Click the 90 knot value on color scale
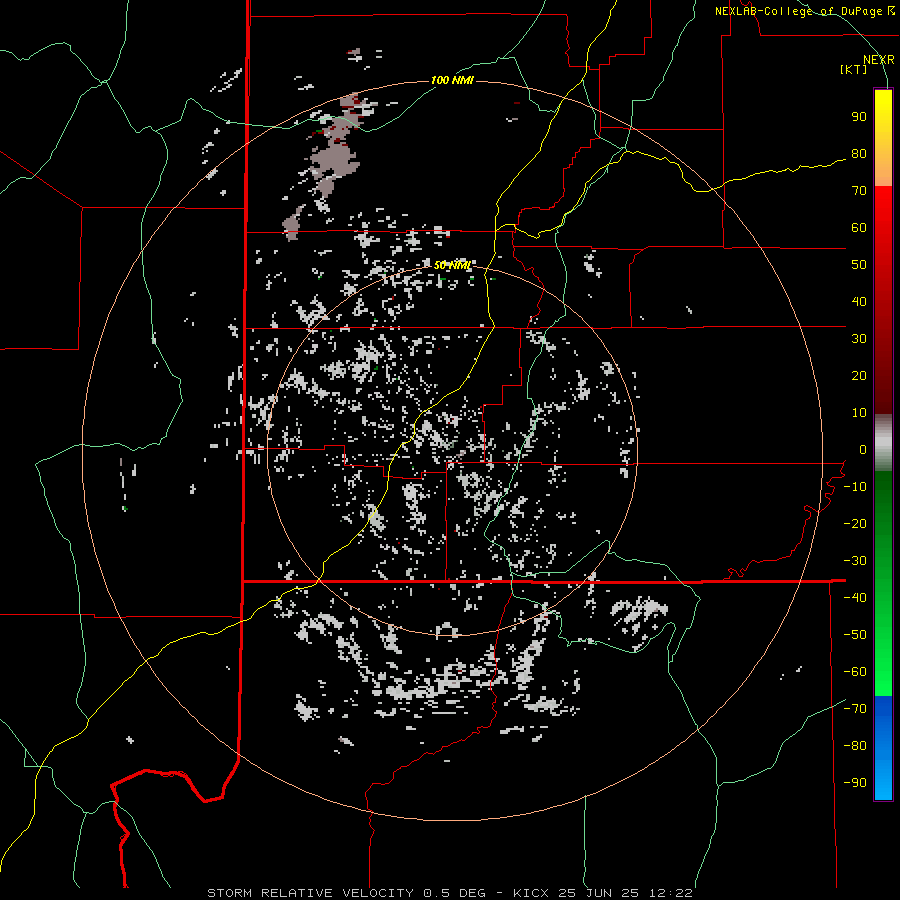900x900 pixels. [x=859, y=117]
